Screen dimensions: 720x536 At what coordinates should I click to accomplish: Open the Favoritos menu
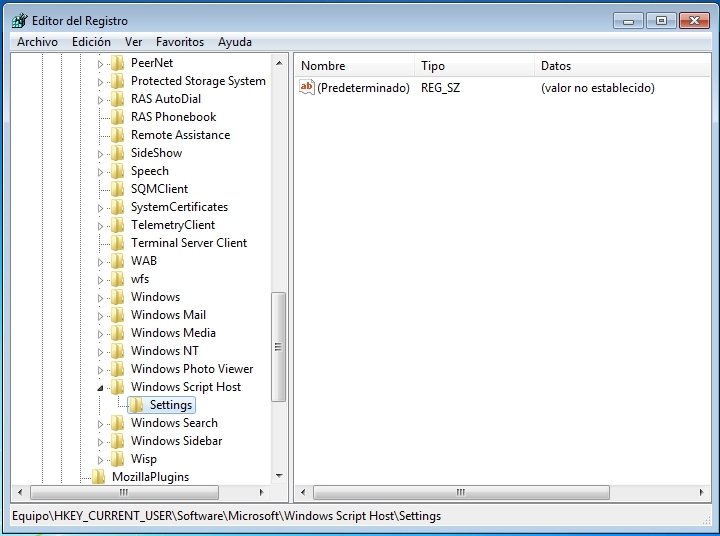(180, 42)
